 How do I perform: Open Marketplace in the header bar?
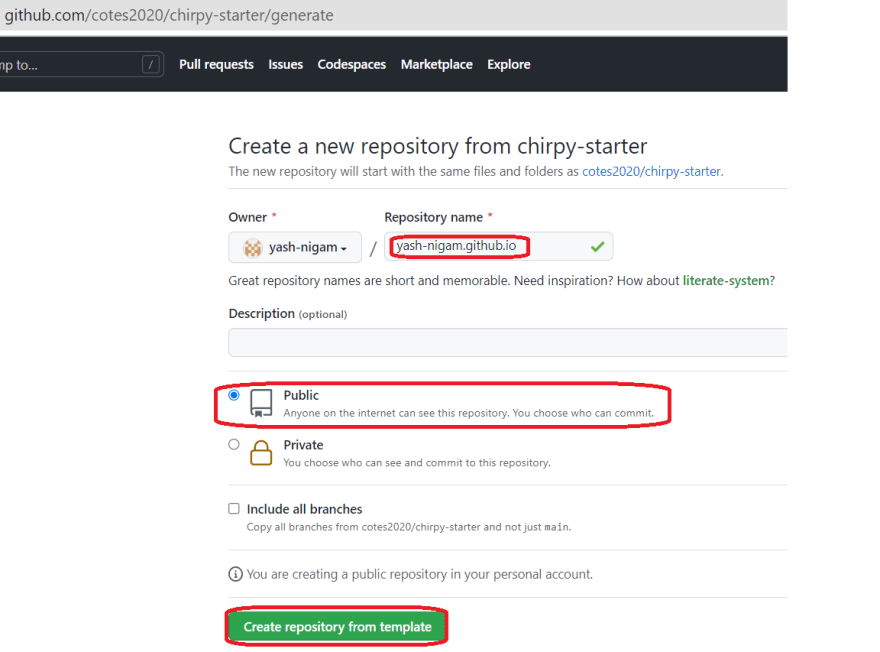click(436, 65)
